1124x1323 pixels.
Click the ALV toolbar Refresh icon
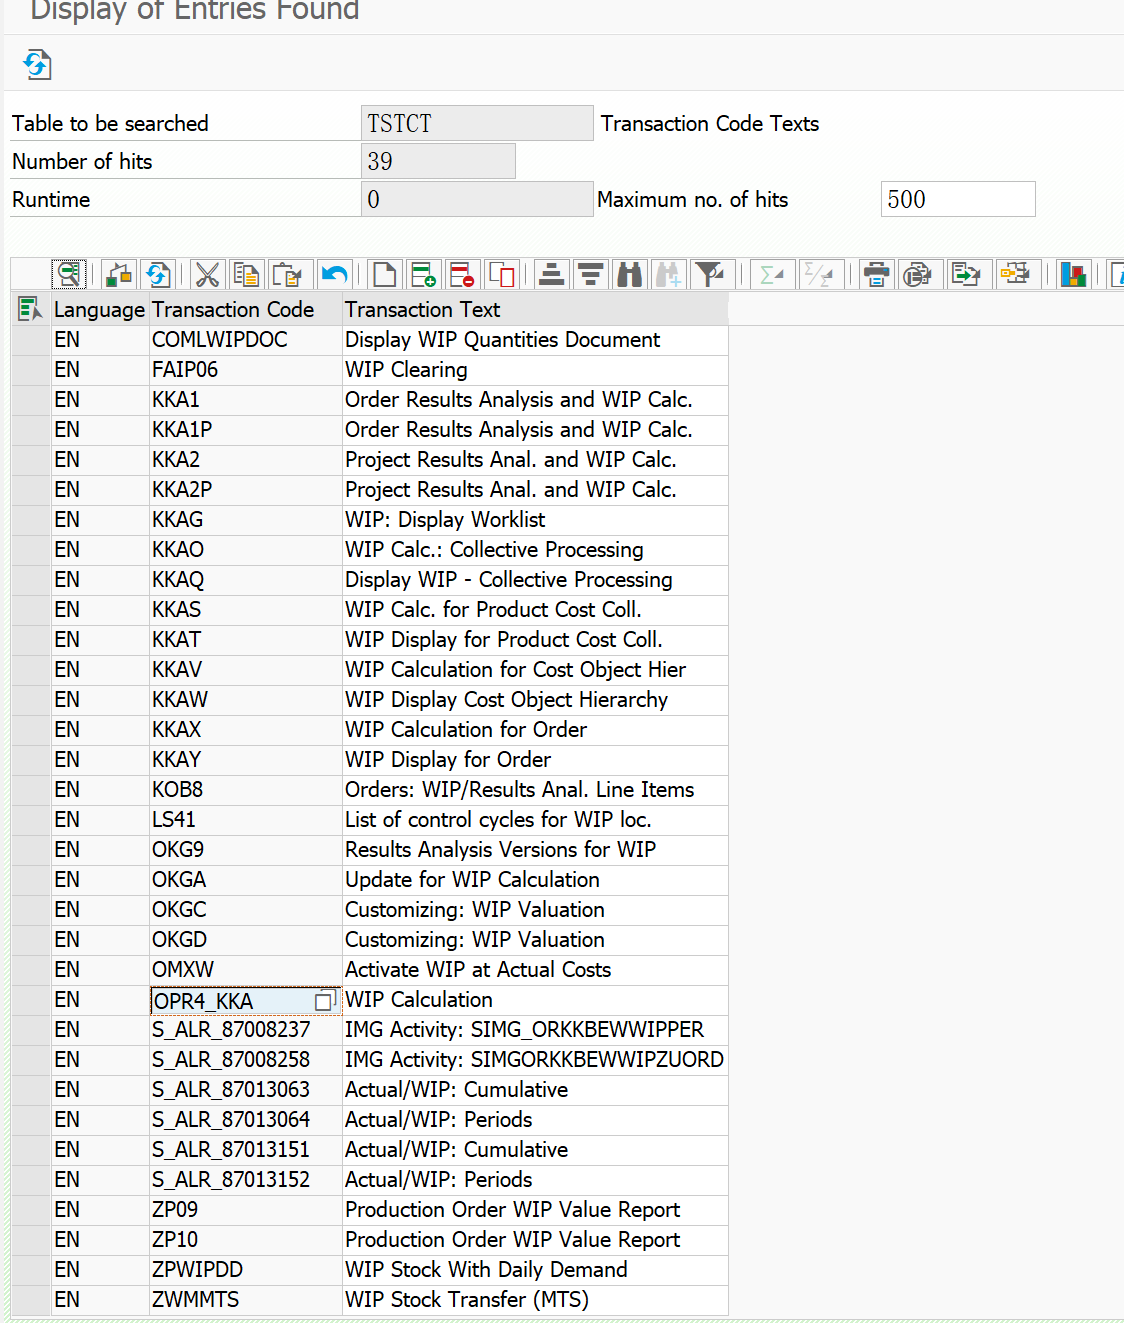(x=158, y=274)
